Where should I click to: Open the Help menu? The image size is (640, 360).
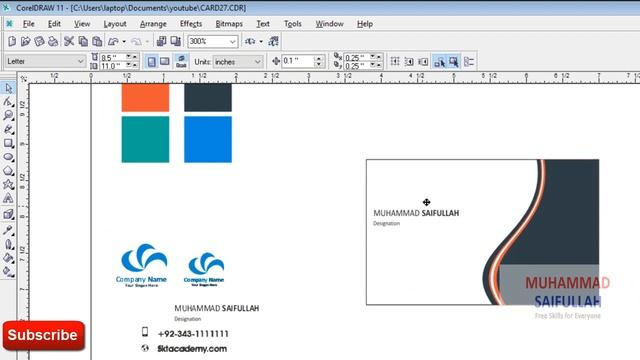364,24
